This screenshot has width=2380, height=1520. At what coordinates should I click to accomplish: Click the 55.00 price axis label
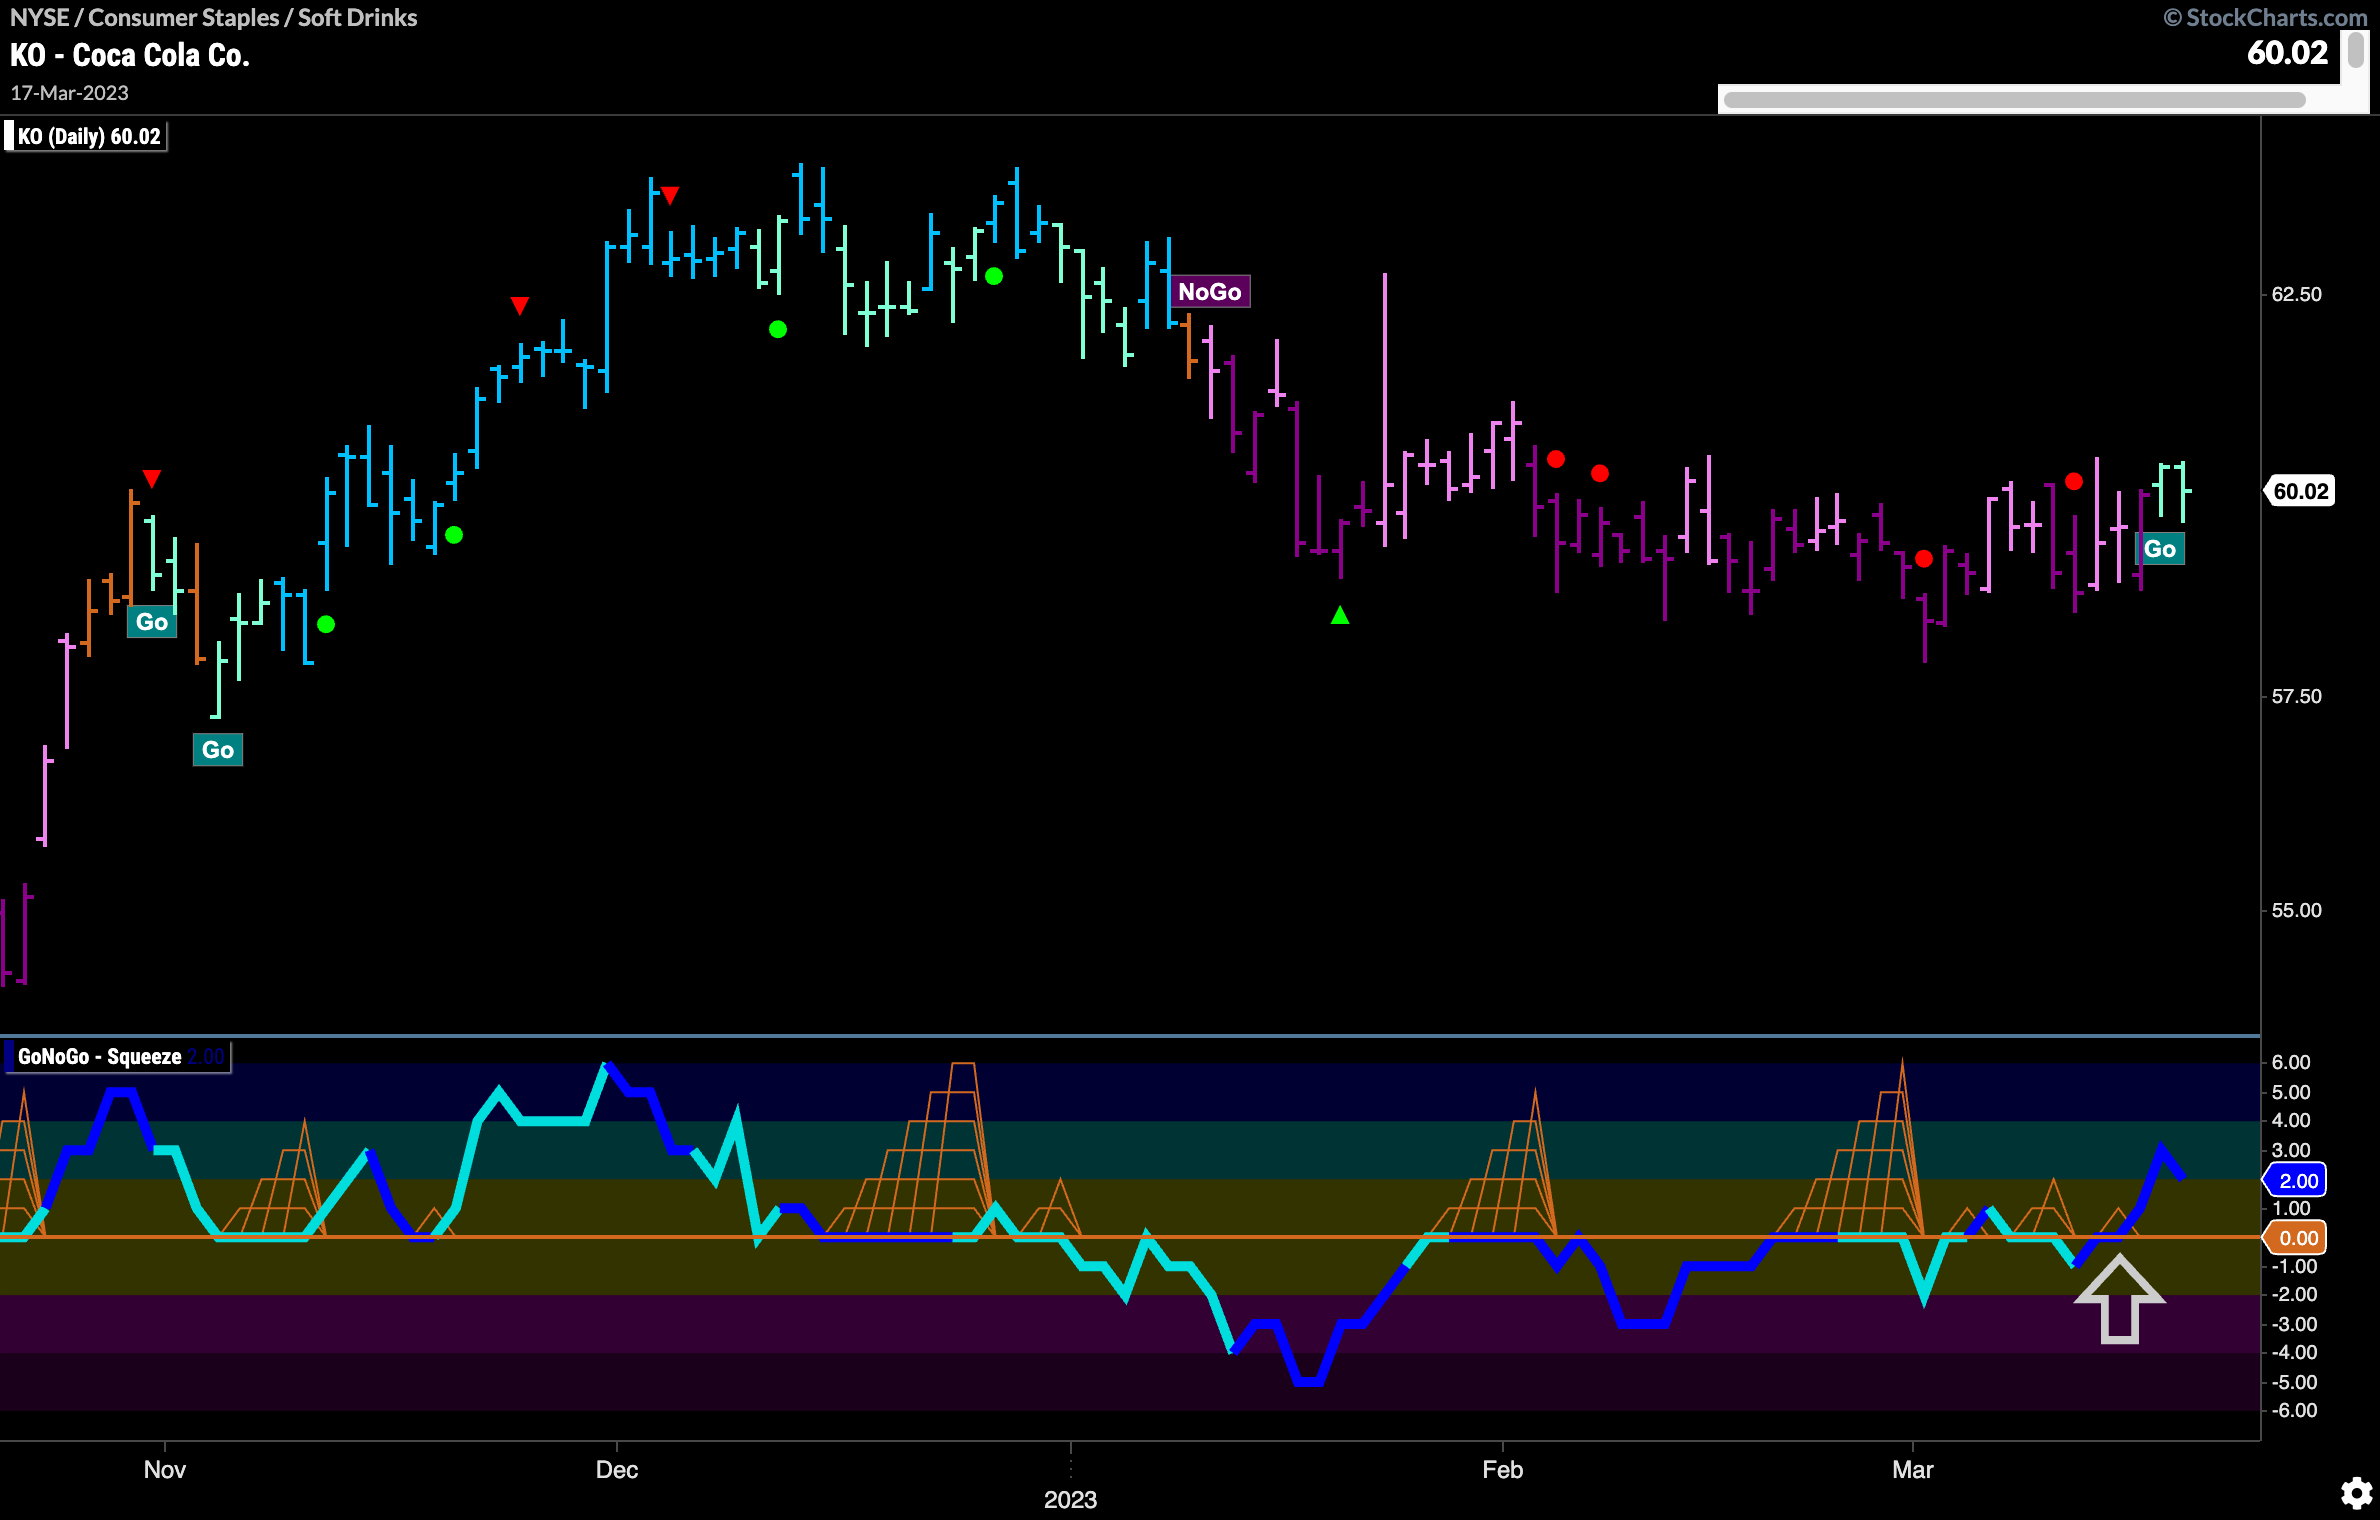click(x=2297, y=910)
